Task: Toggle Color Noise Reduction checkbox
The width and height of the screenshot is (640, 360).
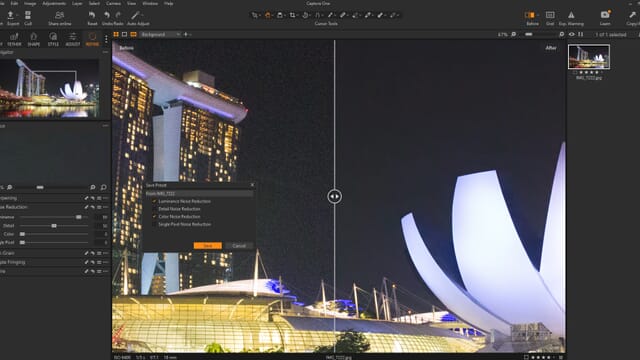Action: tap(154, 217)
